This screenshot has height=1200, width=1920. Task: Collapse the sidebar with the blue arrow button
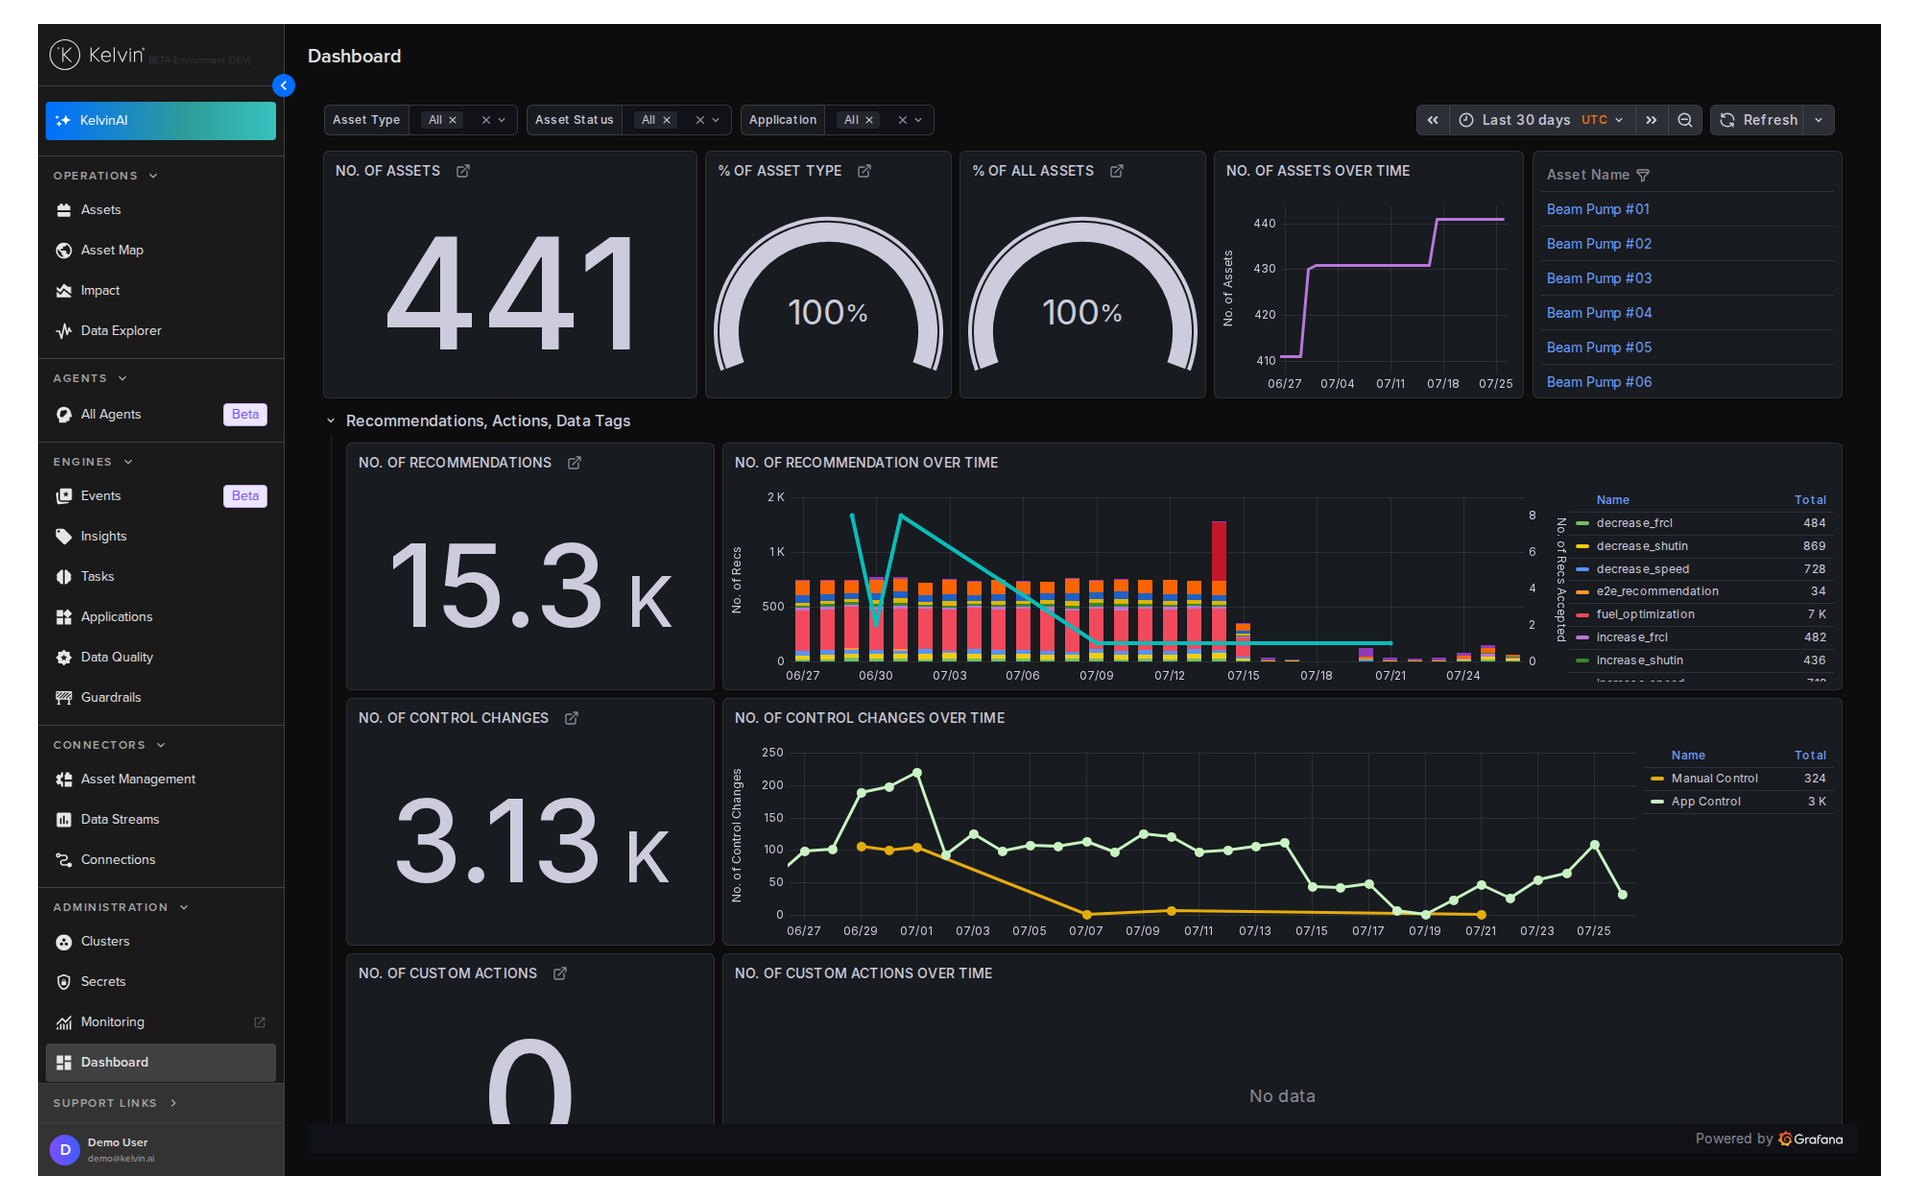[x=284, y=86]
